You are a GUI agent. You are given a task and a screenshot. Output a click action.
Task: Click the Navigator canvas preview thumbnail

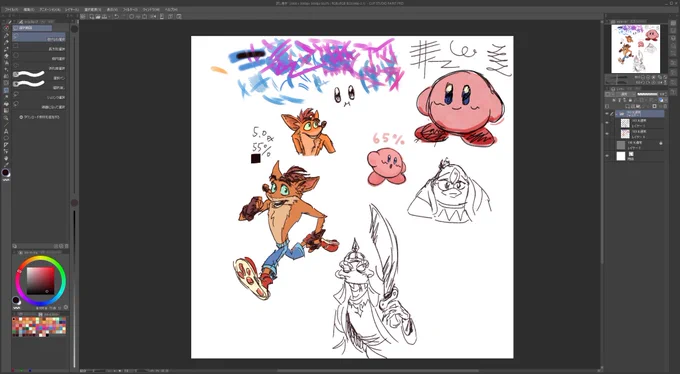[635, 49]
